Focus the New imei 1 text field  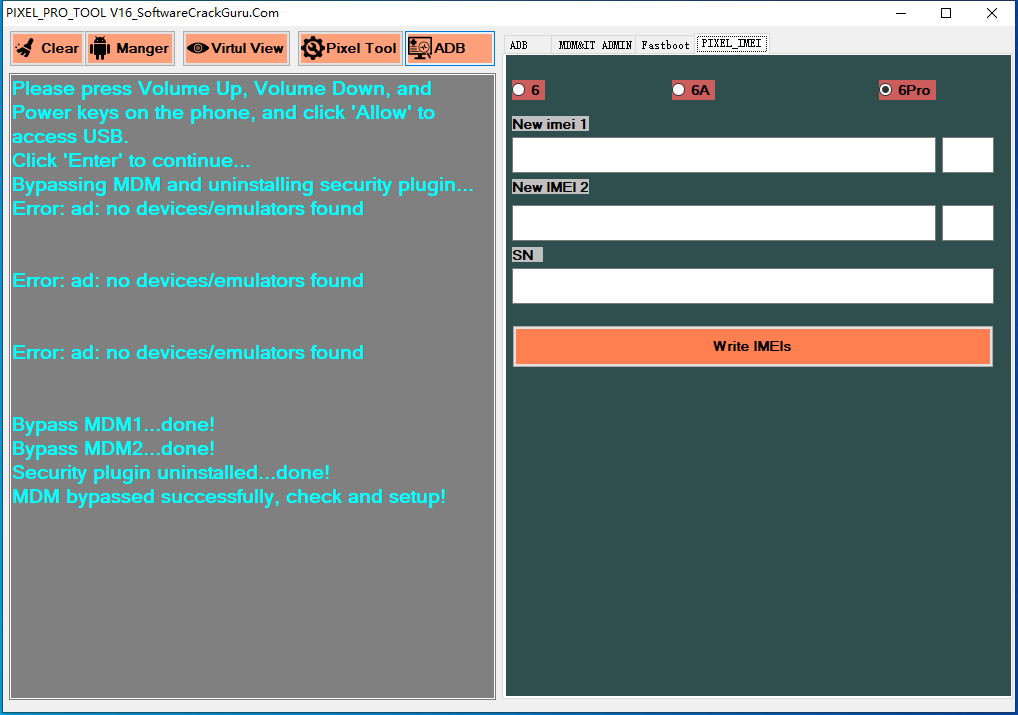(723, 155)
